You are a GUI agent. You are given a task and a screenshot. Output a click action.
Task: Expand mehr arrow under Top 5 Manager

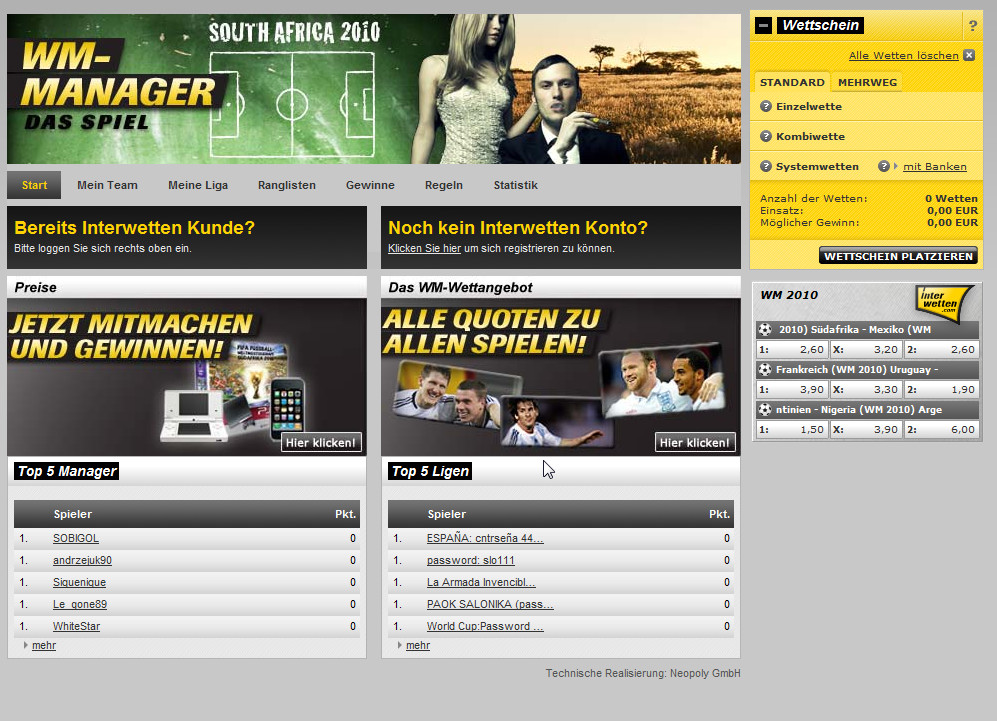[25, 645]
